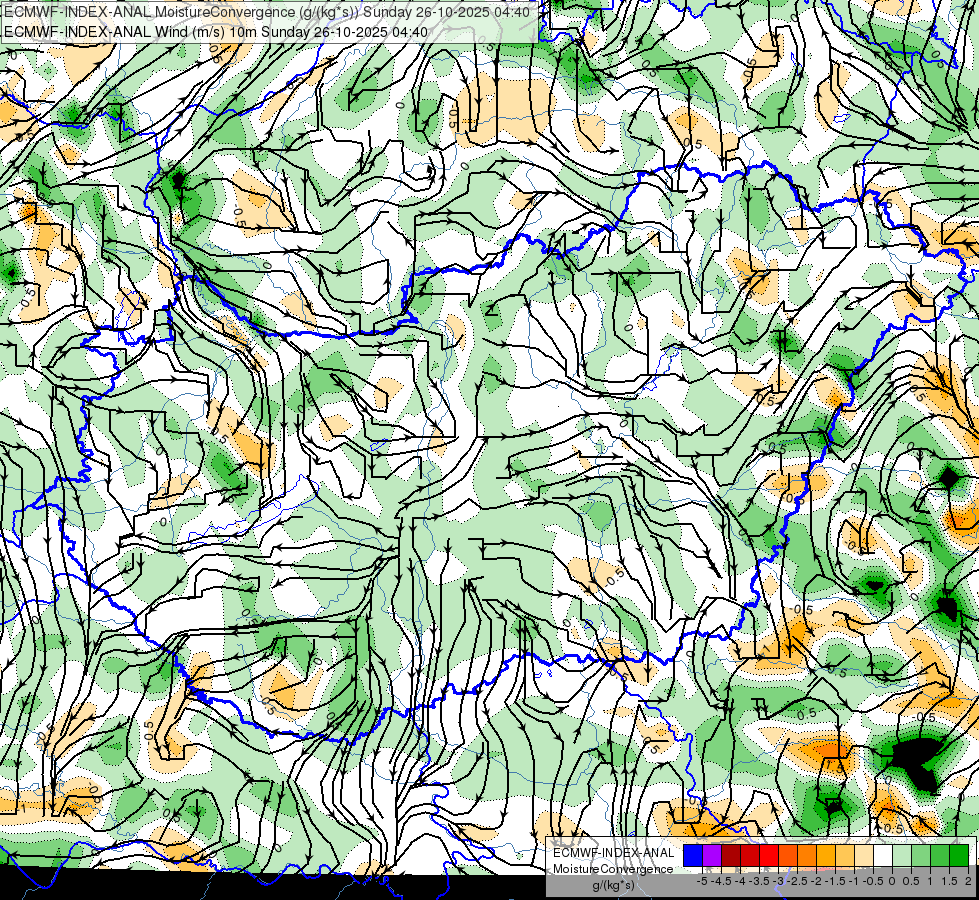Image resolution: width=979 pixels, height=900 pixels.
Task: Click the pale peach swatch between -1 and -0.5
Action: coord(864,856)
